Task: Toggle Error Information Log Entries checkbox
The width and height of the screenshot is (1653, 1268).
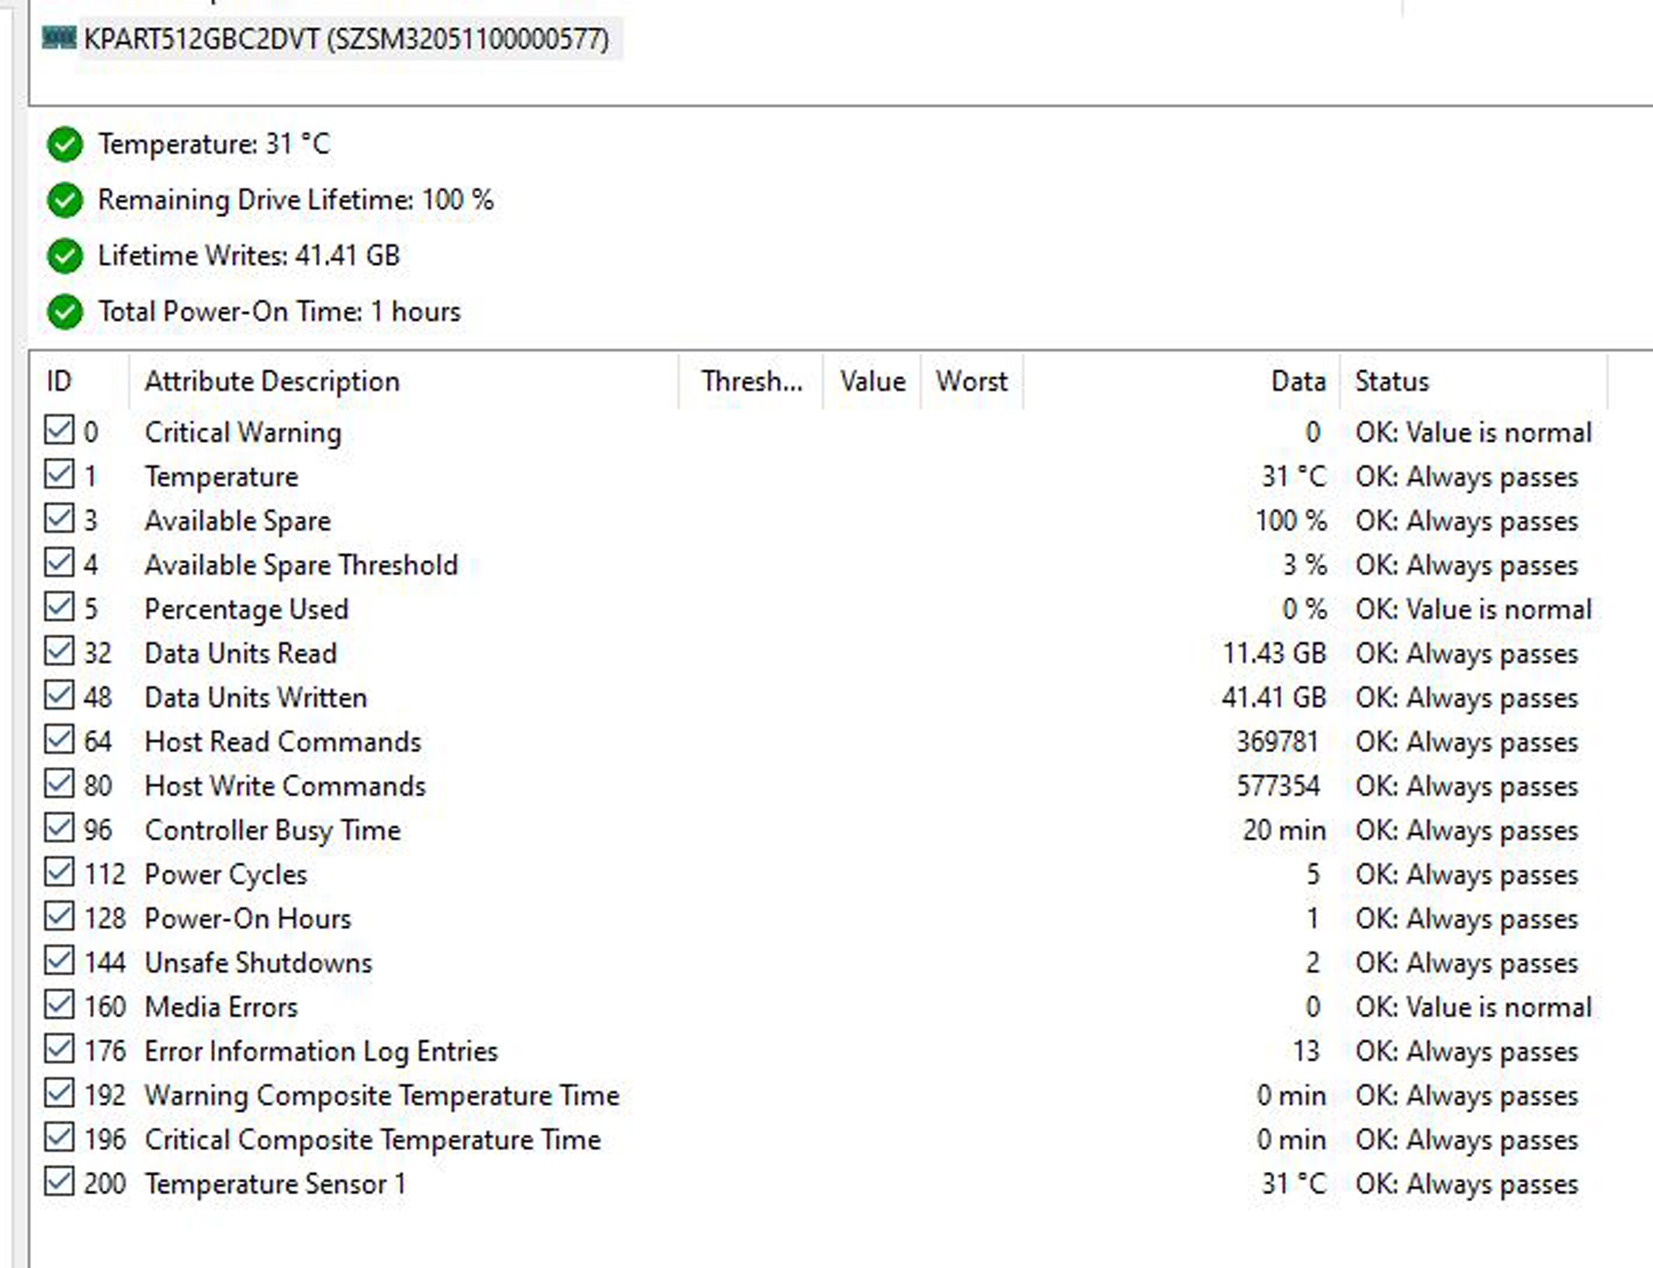Action: coord(59,1049)
